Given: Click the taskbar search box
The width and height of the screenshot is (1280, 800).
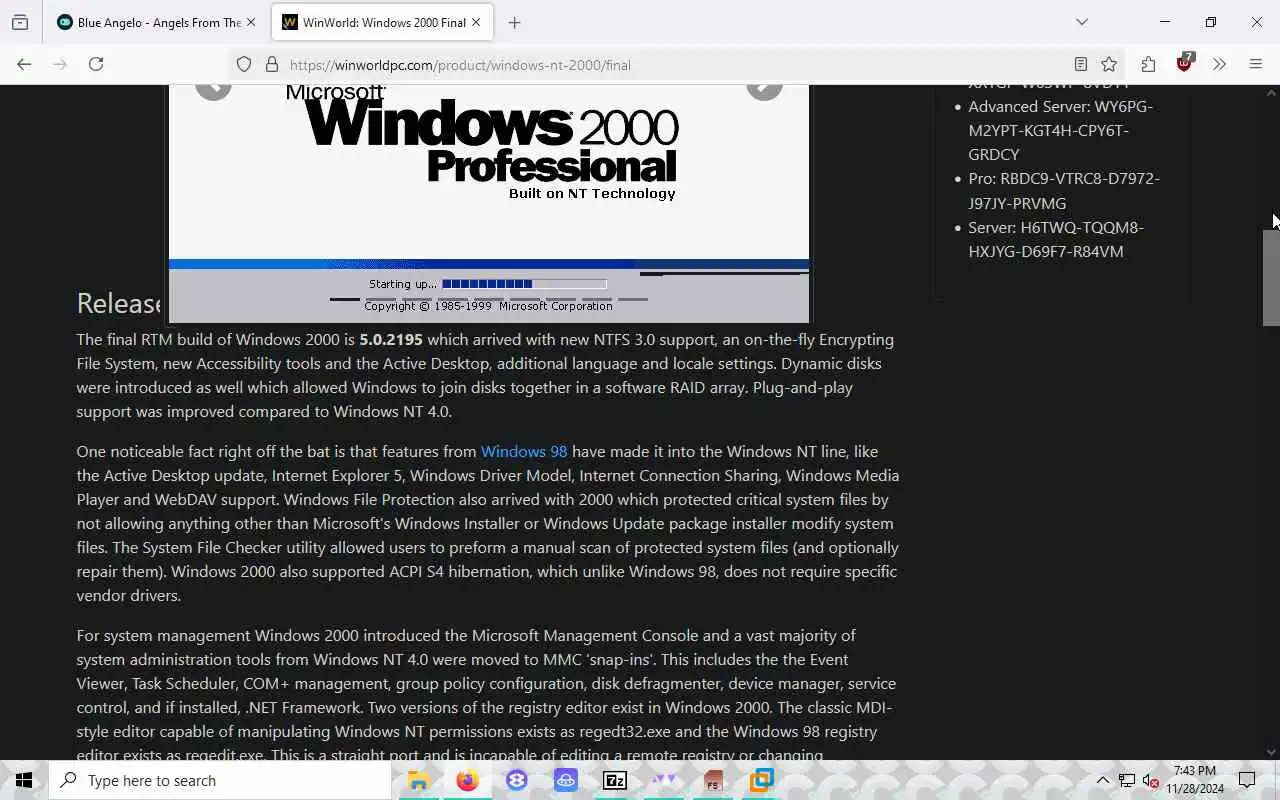Looking at the screenshot, I should (220, 780).
